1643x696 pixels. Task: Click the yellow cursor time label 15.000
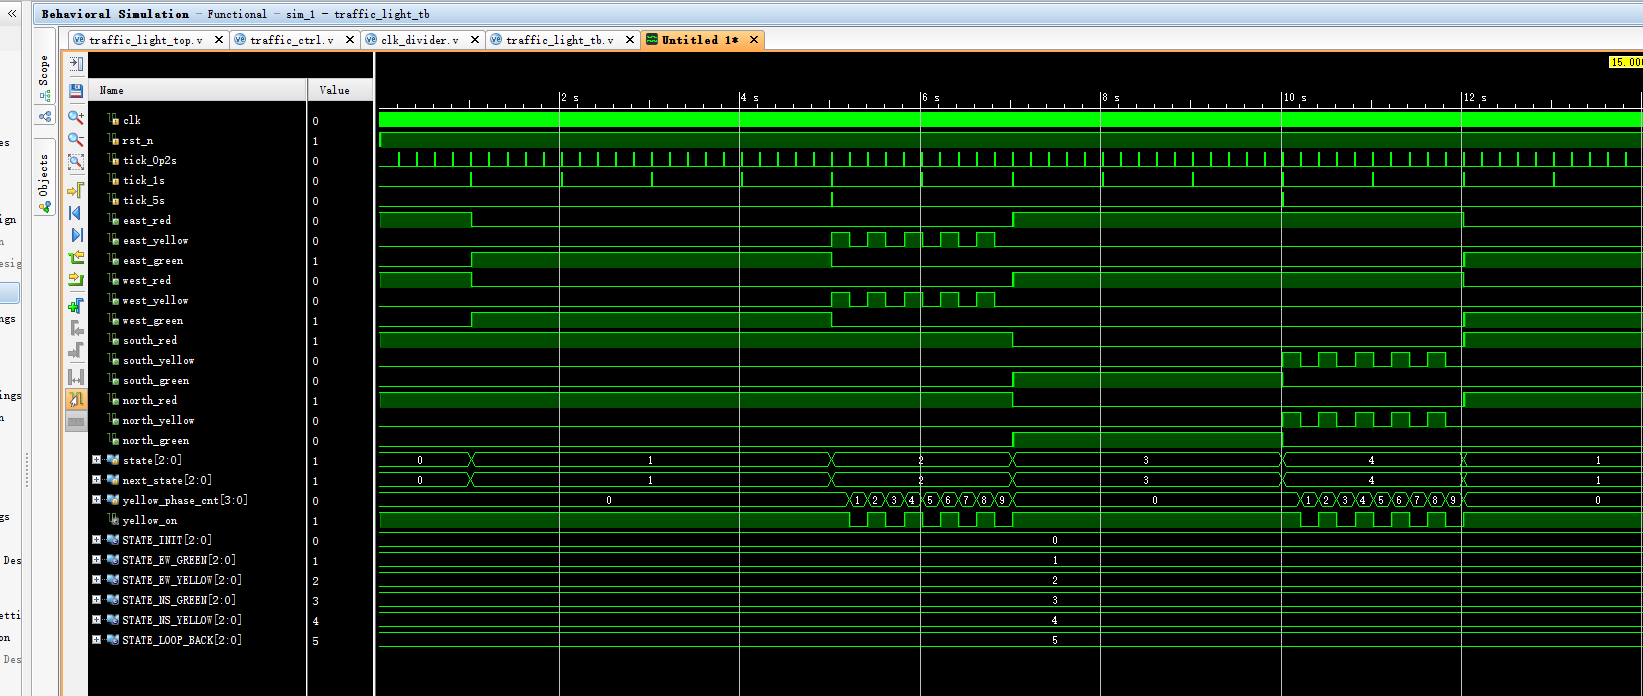pyautogui.click(x=1625, y=62)
